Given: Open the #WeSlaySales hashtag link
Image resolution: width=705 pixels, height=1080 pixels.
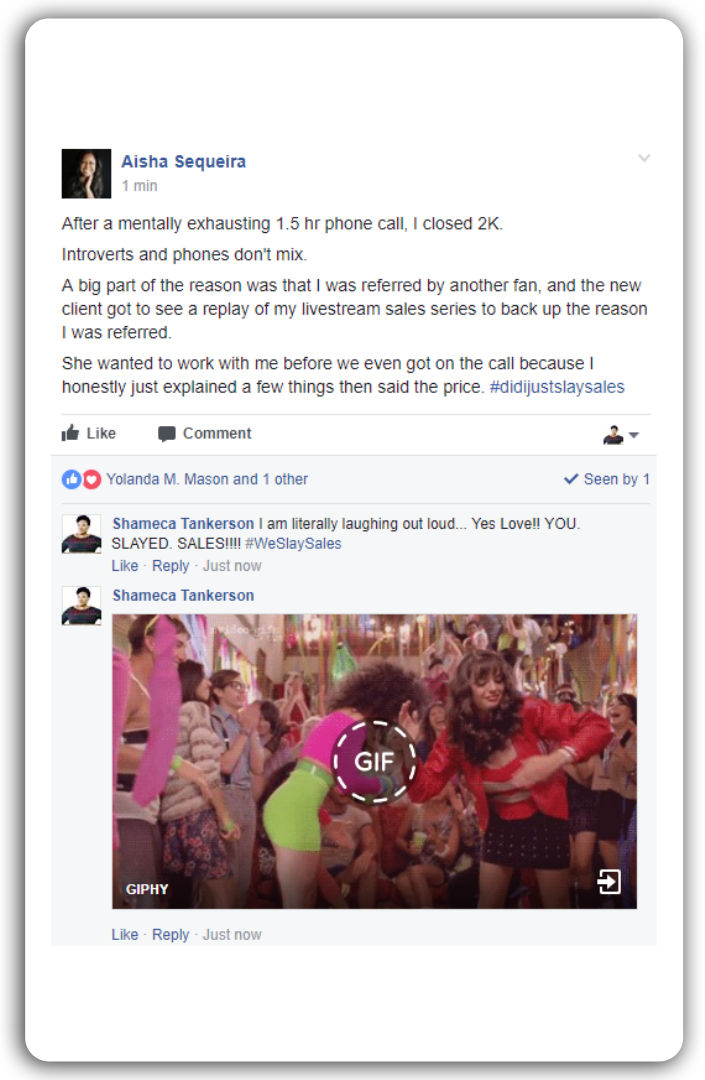Looking at the screenshot, I should [293, 543].
